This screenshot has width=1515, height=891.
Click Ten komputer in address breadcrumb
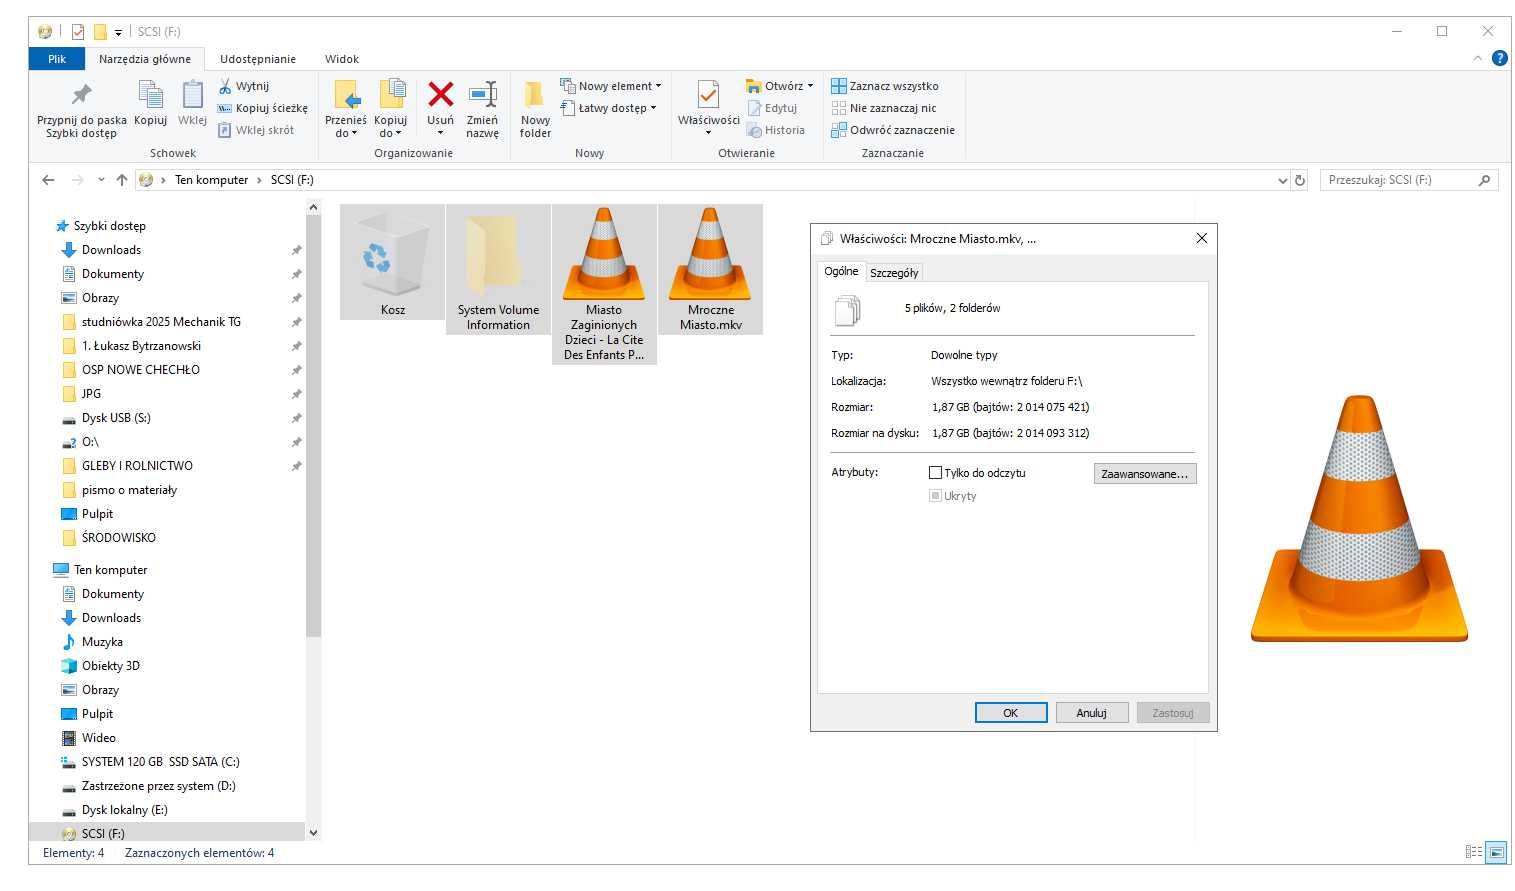click(211, 180)
